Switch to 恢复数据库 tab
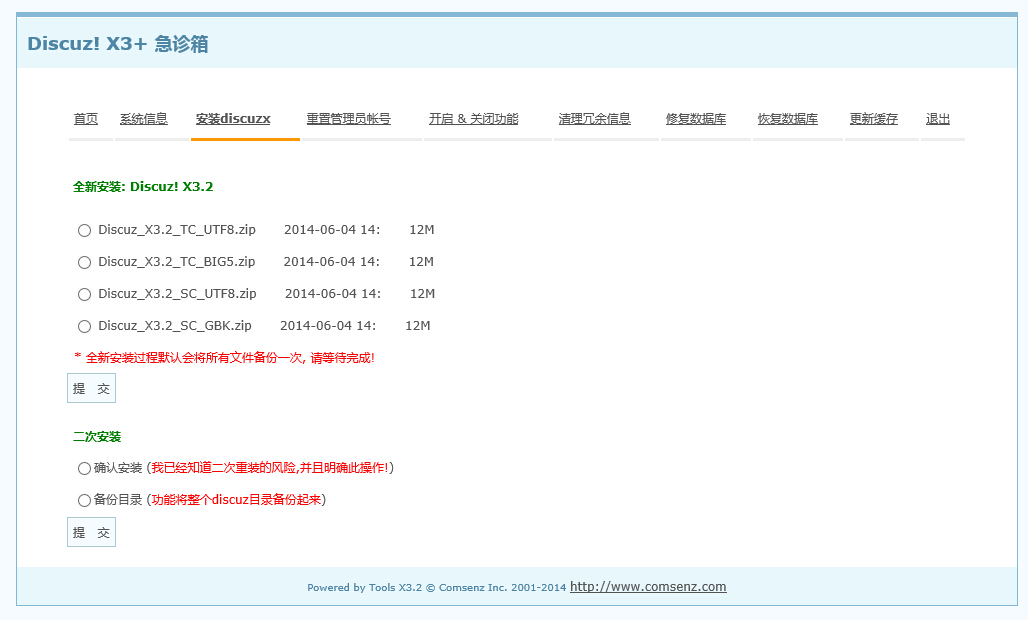The image size is (1028, 620). (x=787, y=119)
